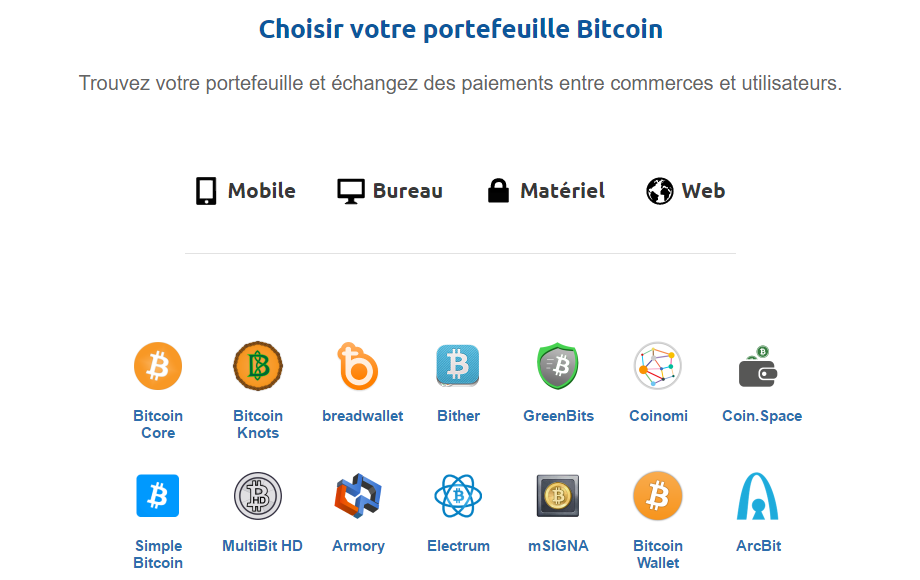The width and height of the screenshot is (920, 580).
Task: Select the ArcBit arch icon
Action: pos(757,496)
